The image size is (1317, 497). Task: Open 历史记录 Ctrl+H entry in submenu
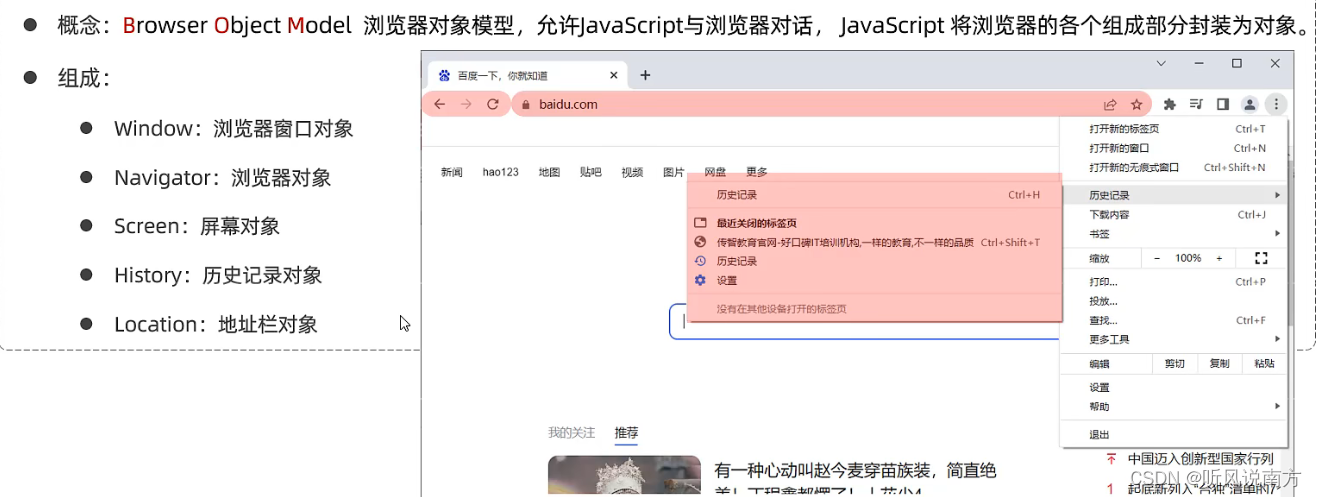tap(875, 195)
